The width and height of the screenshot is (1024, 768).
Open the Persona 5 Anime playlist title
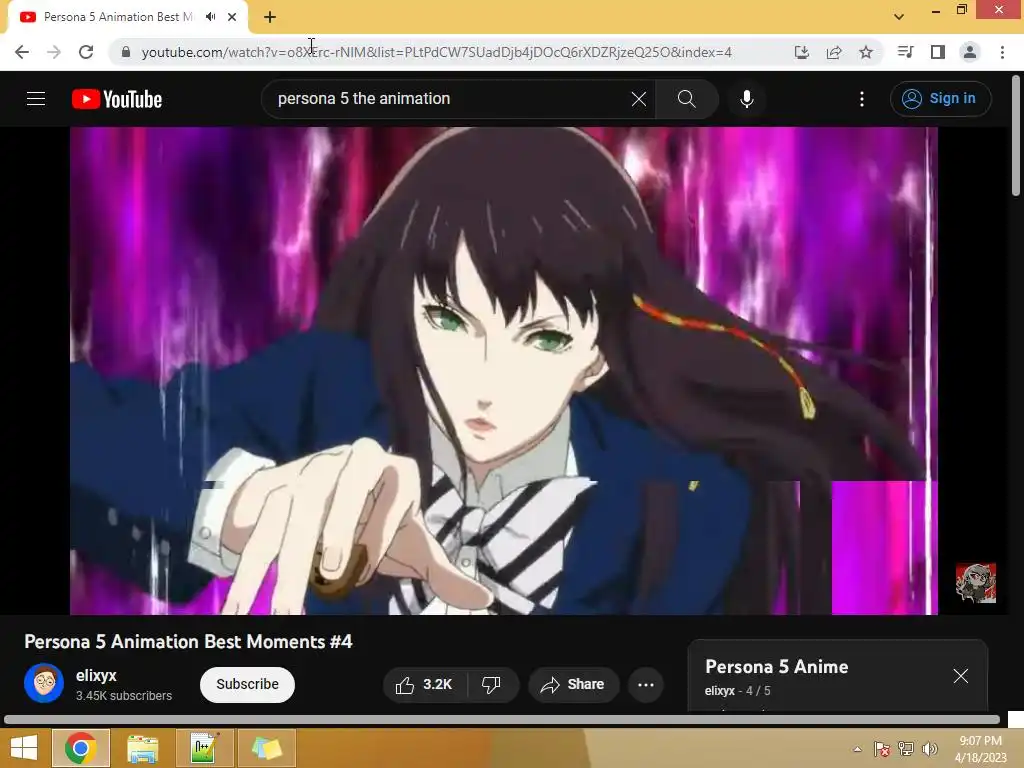click(776, 667)
